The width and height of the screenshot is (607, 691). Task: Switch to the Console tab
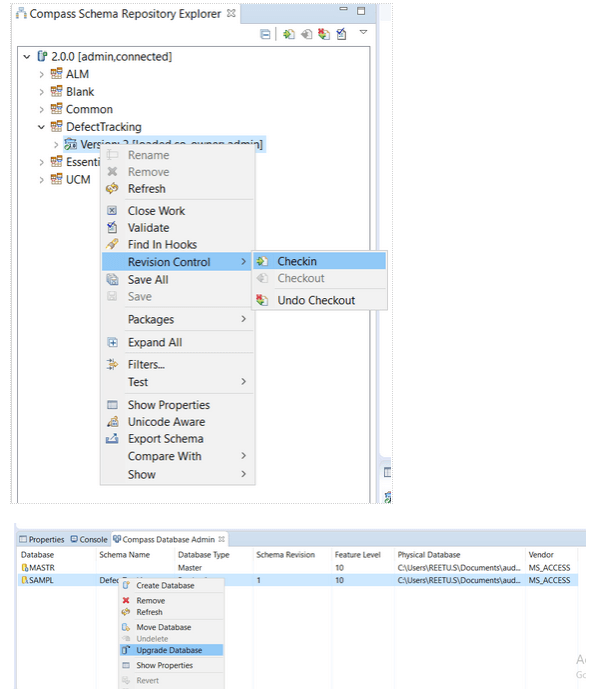click(89, 539)
